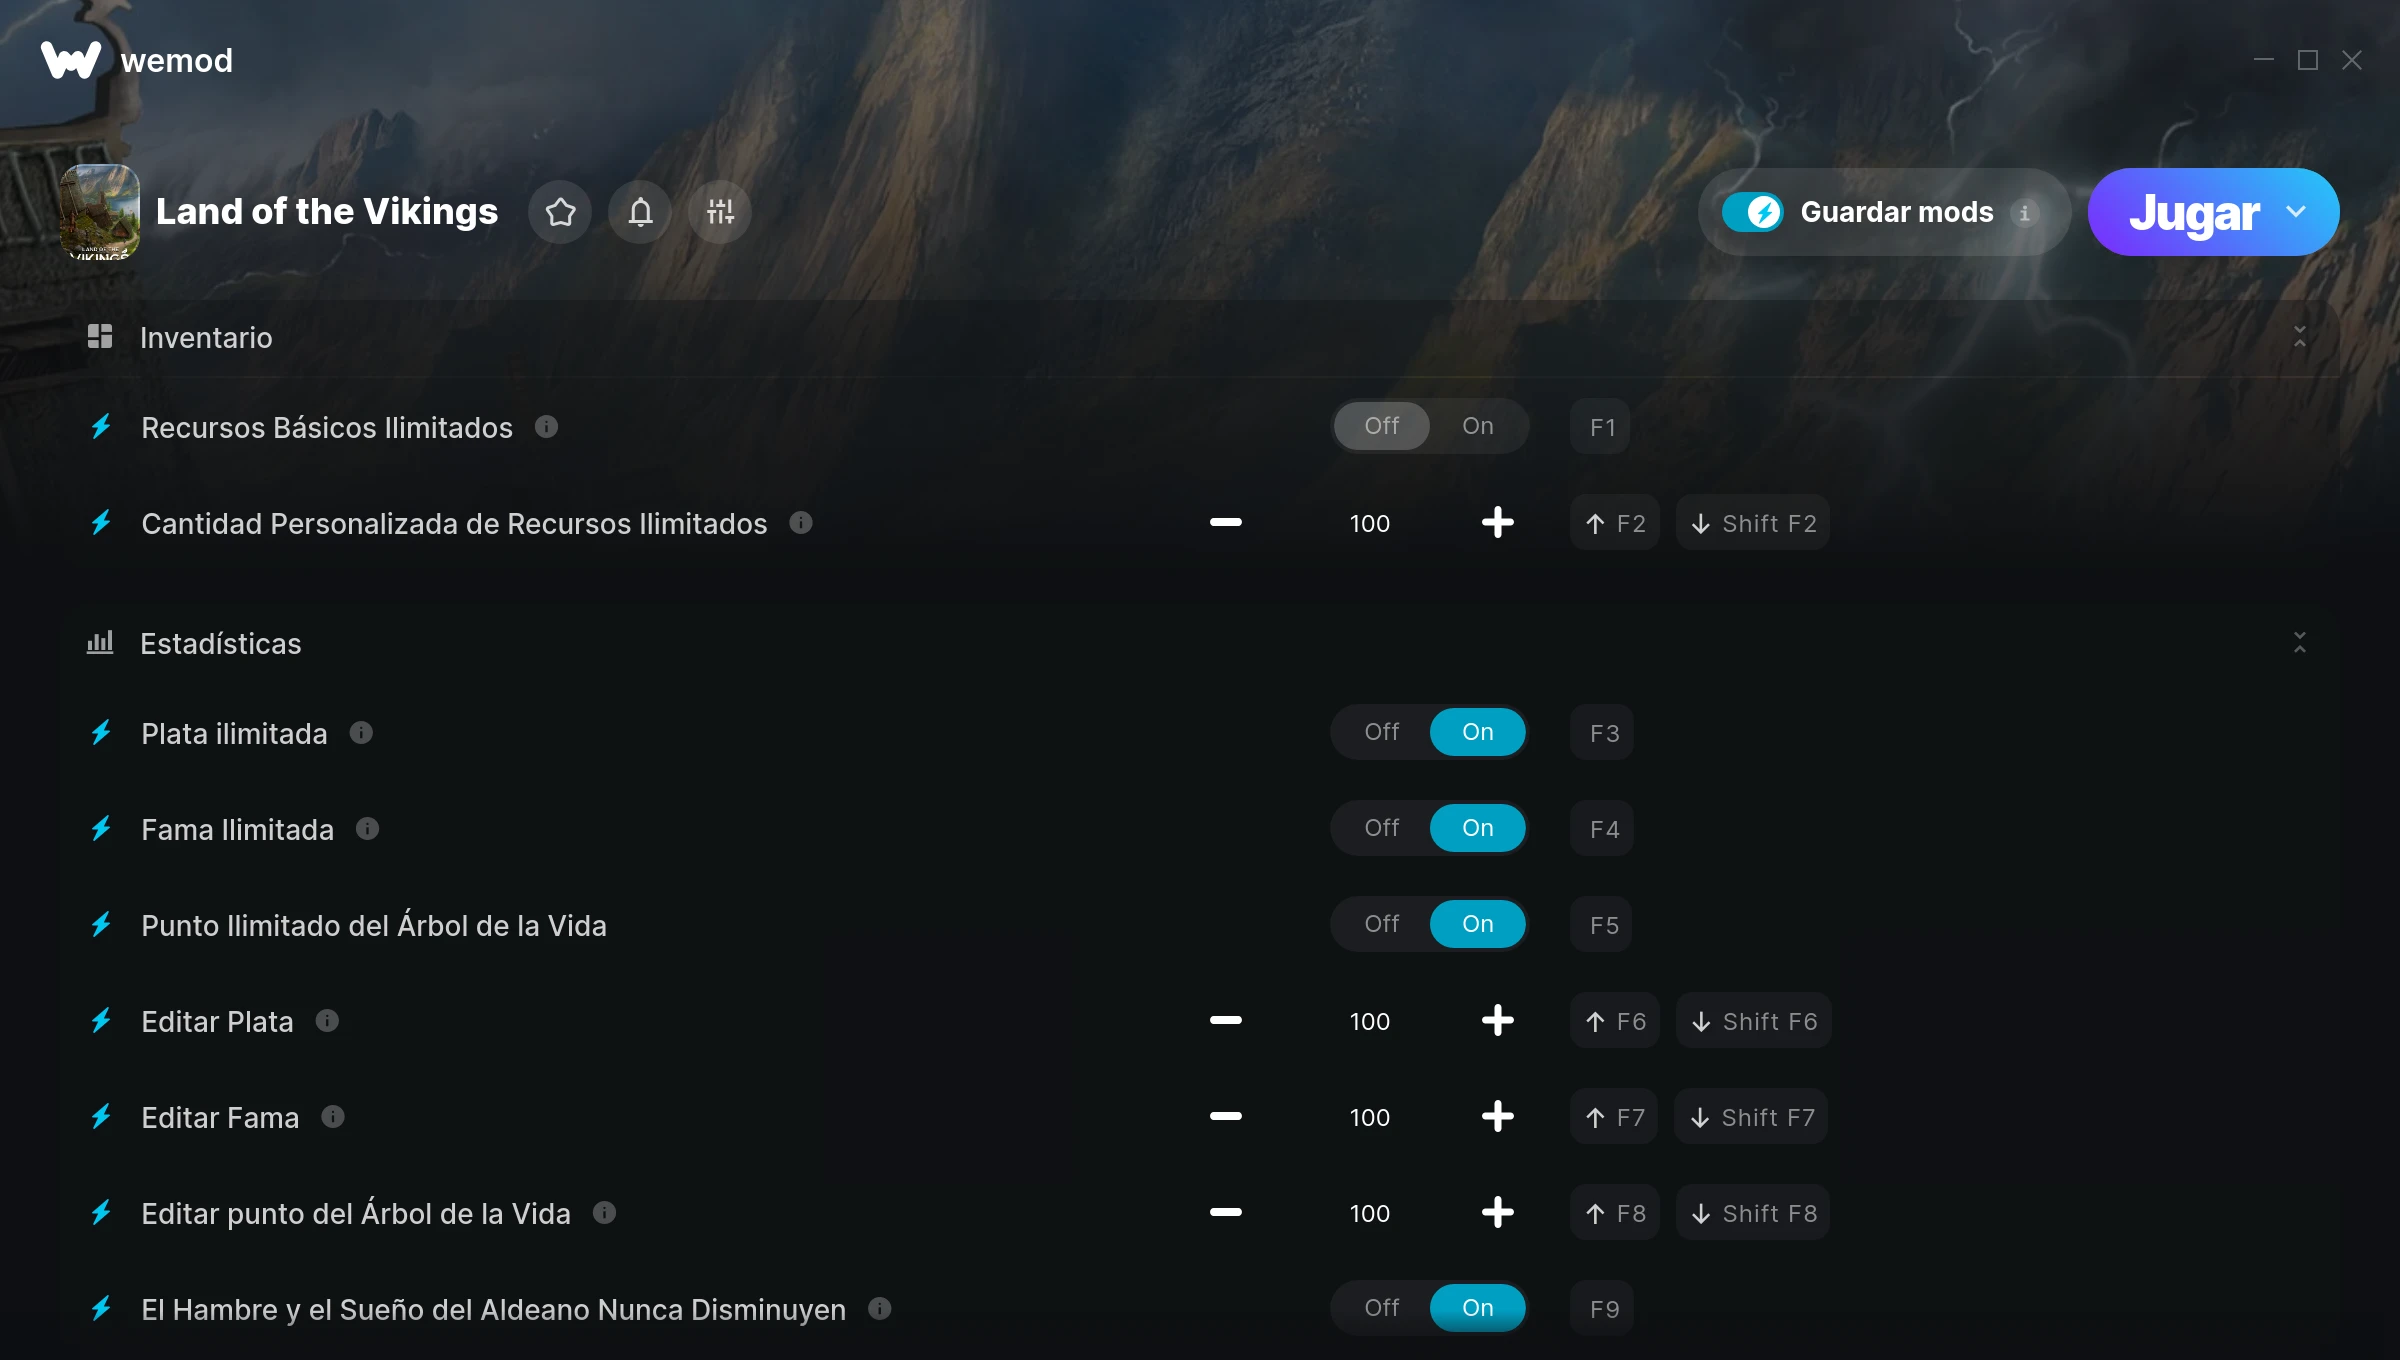Open the mod settings sliders icon
The width and height of the screenshot is (2400, 1360).
point(720,212)
